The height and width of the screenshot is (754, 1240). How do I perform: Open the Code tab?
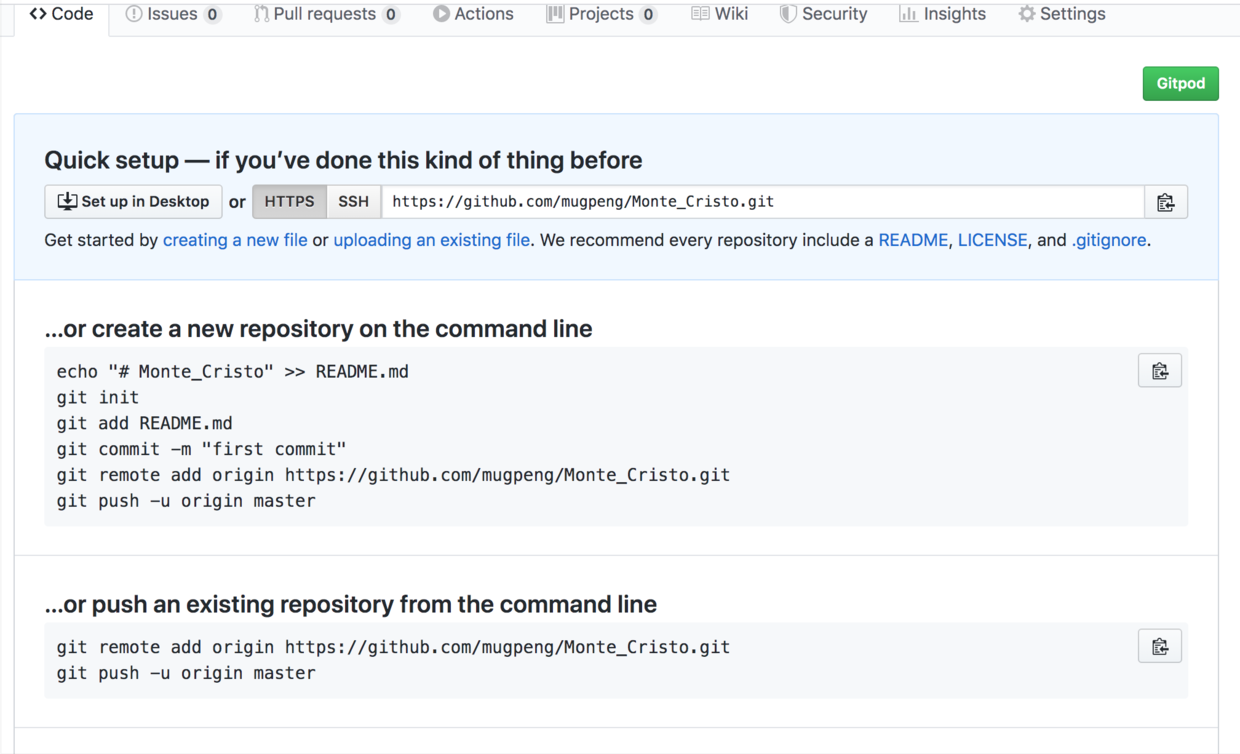(61, 14)
